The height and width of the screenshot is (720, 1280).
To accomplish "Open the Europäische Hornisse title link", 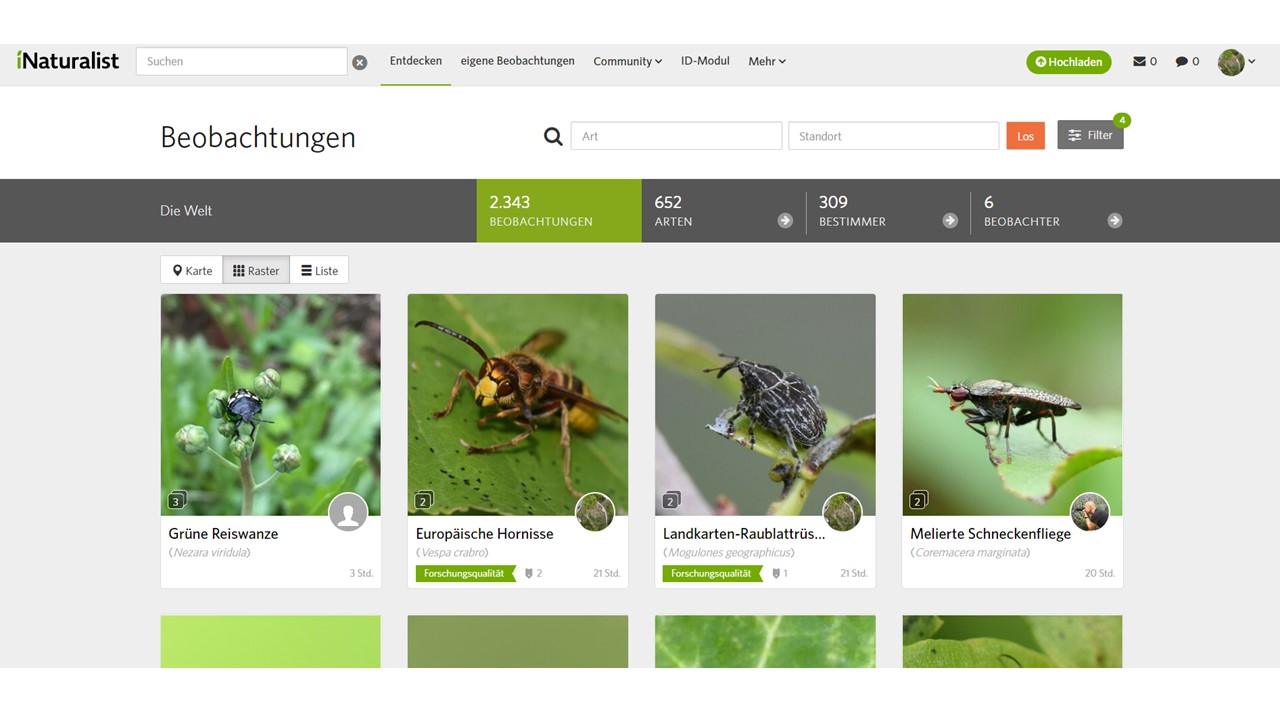I will [x=485, y=534].
